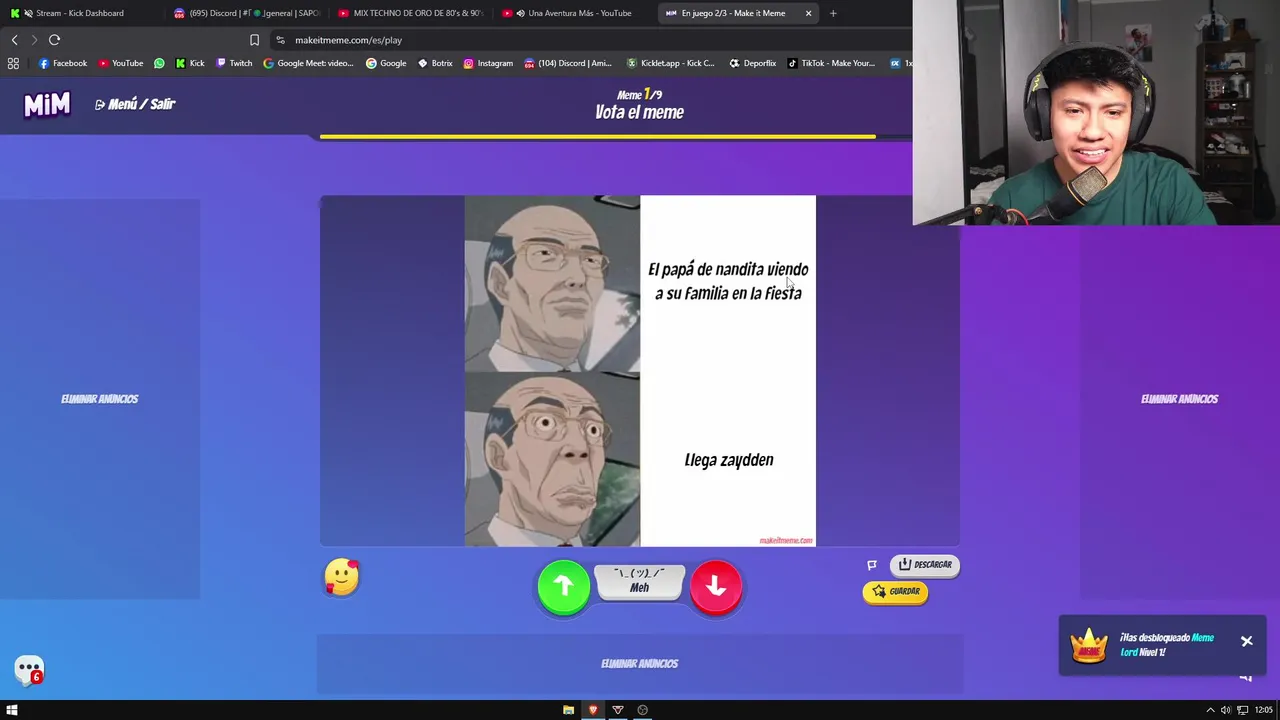Open the Botrix bookmark

435,63
